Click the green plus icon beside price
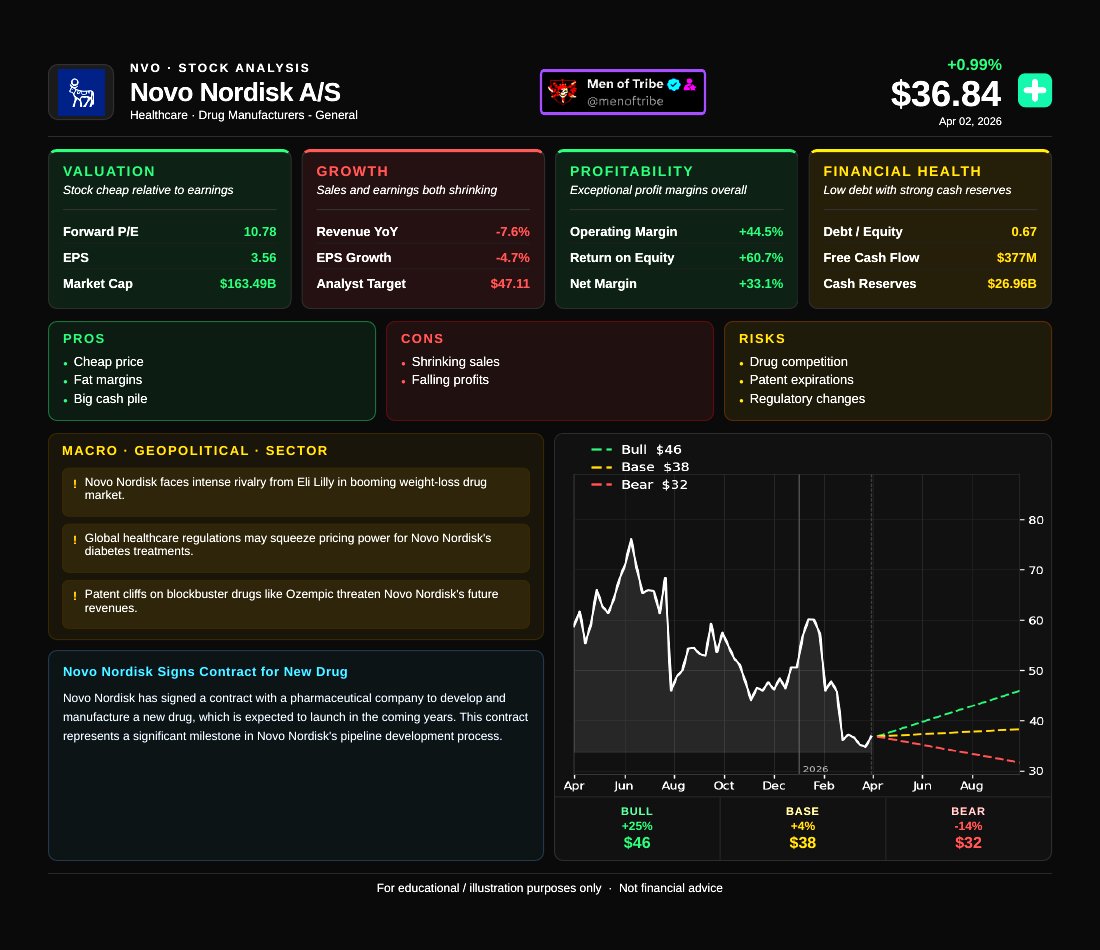This screenshot has height=950, width=1100. tap(1035, 91)
